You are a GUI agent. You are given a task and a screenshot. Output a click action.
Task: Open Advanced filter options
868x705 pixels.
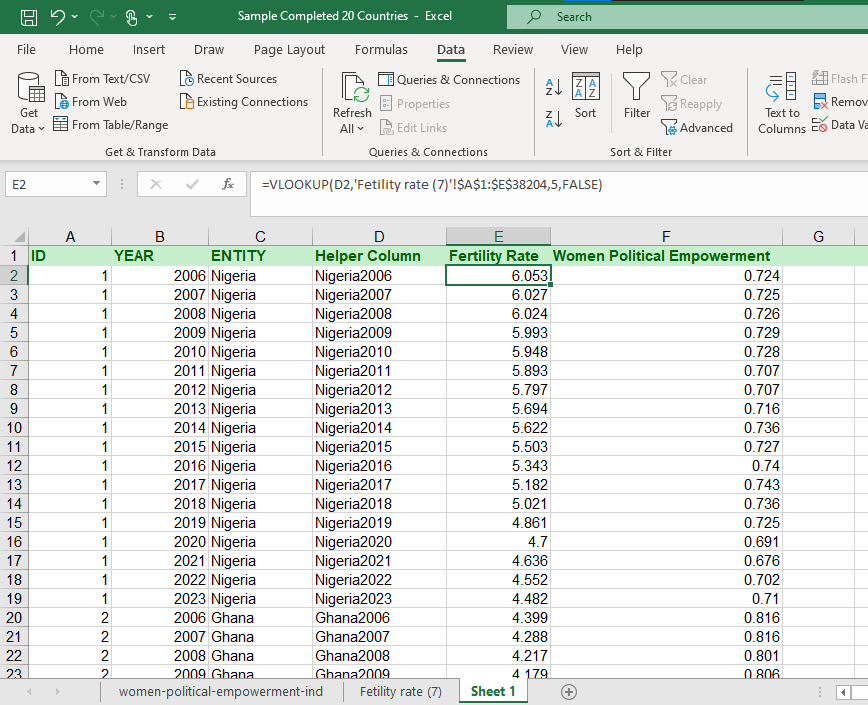[698, 127]
